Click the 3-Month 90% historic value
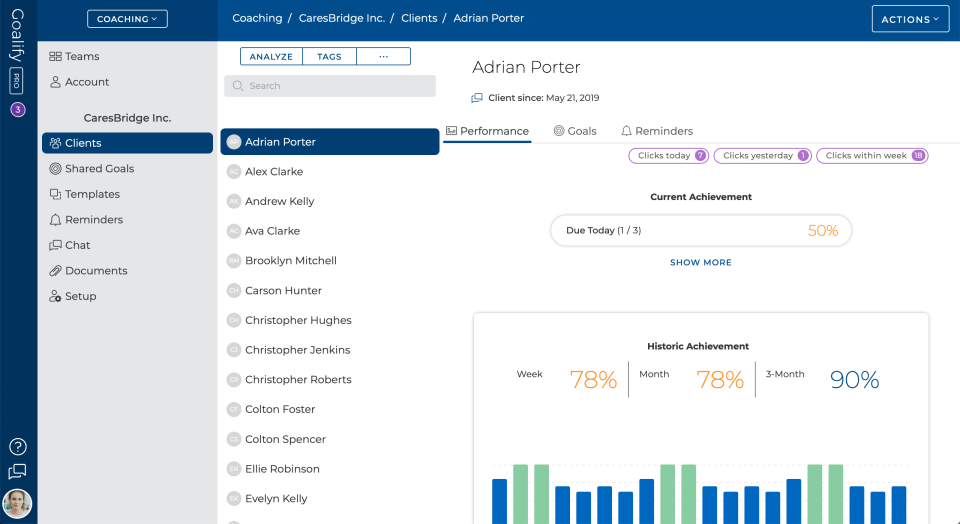Image resolution: width=960 pixels, height=524 pixels. pyautogui.click(x=854, y=380)
